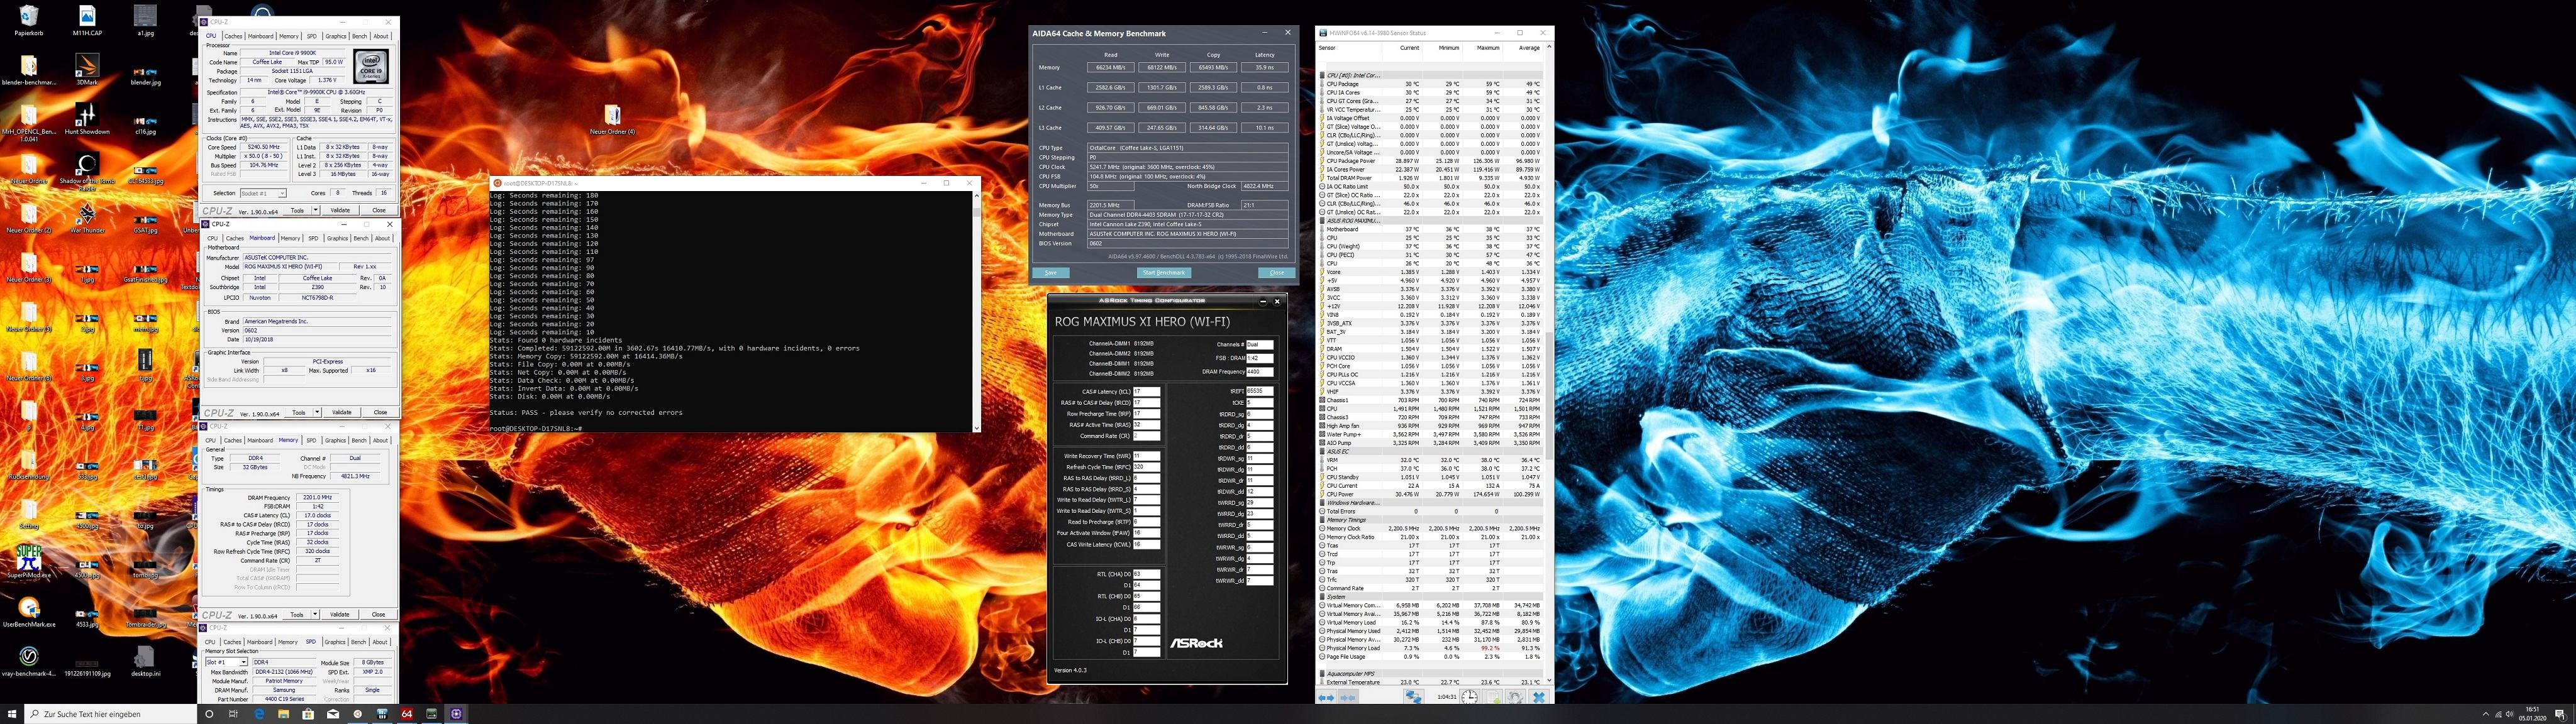Click the HWiNFO expand columns arrows icon
The height and width of the screenshot is (724, 2576).
coord(1327,698)
